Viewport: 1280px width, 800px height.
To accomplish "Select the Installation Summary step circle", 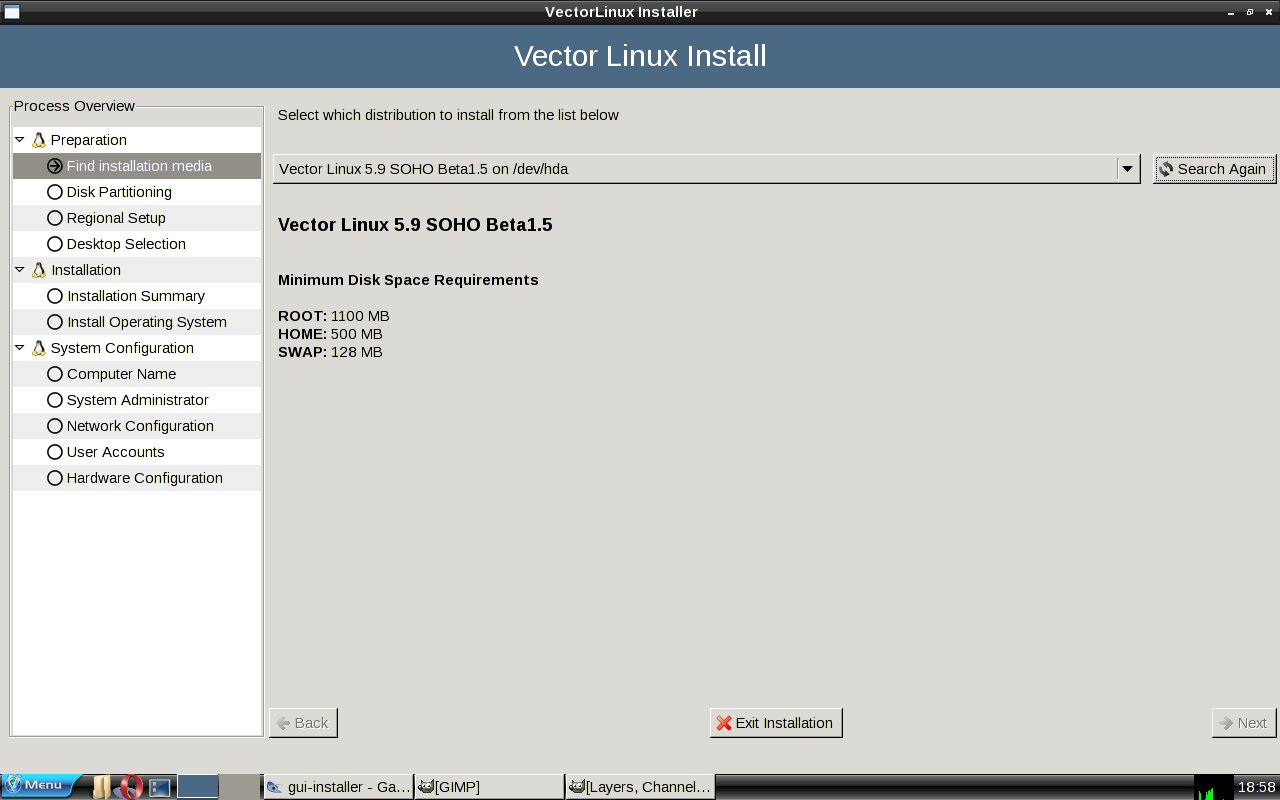I will tap(55, 296).
